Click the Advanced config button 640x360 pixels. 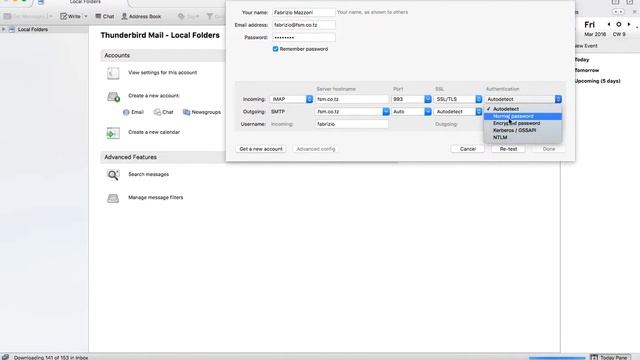pyautogui.click(x=316, y=149)
